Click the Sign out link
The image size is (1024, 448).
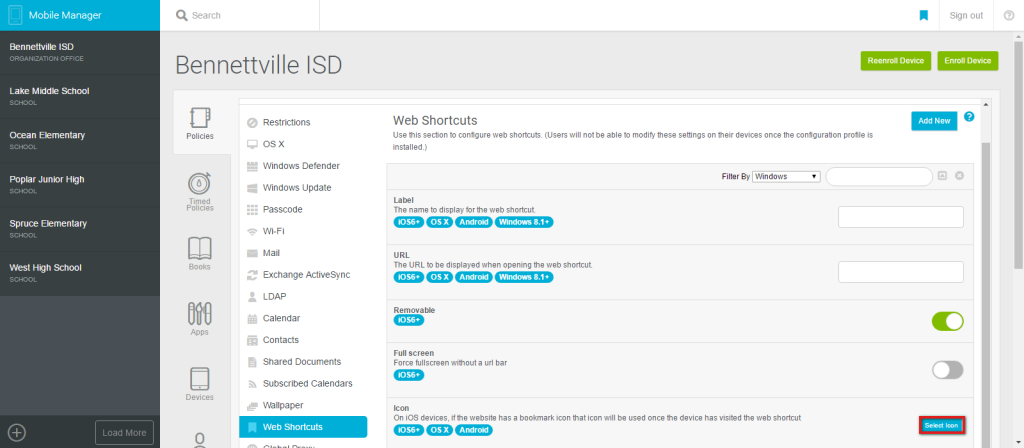click(x=966, y=16)
